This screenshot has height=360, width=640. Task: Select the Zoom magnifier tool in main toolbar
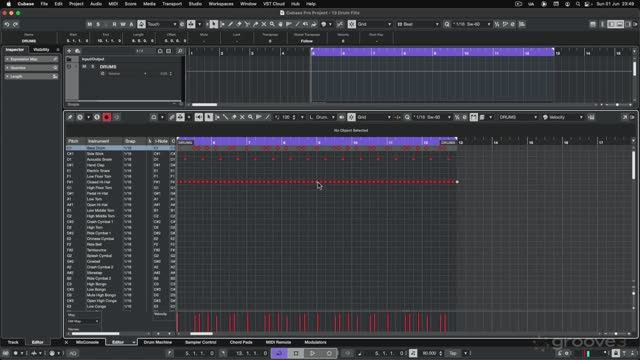click(272, 24)
